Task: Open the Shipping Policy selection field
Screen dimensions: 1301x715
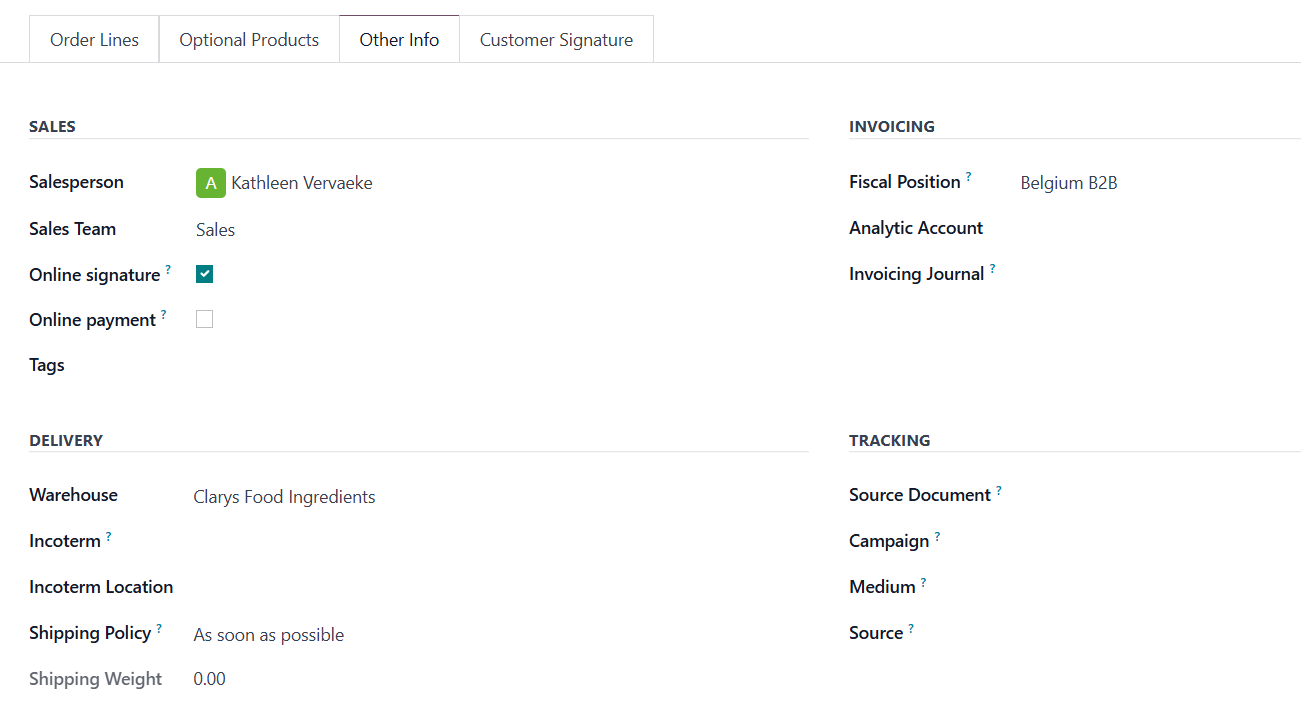Action: tap(400, 635)
